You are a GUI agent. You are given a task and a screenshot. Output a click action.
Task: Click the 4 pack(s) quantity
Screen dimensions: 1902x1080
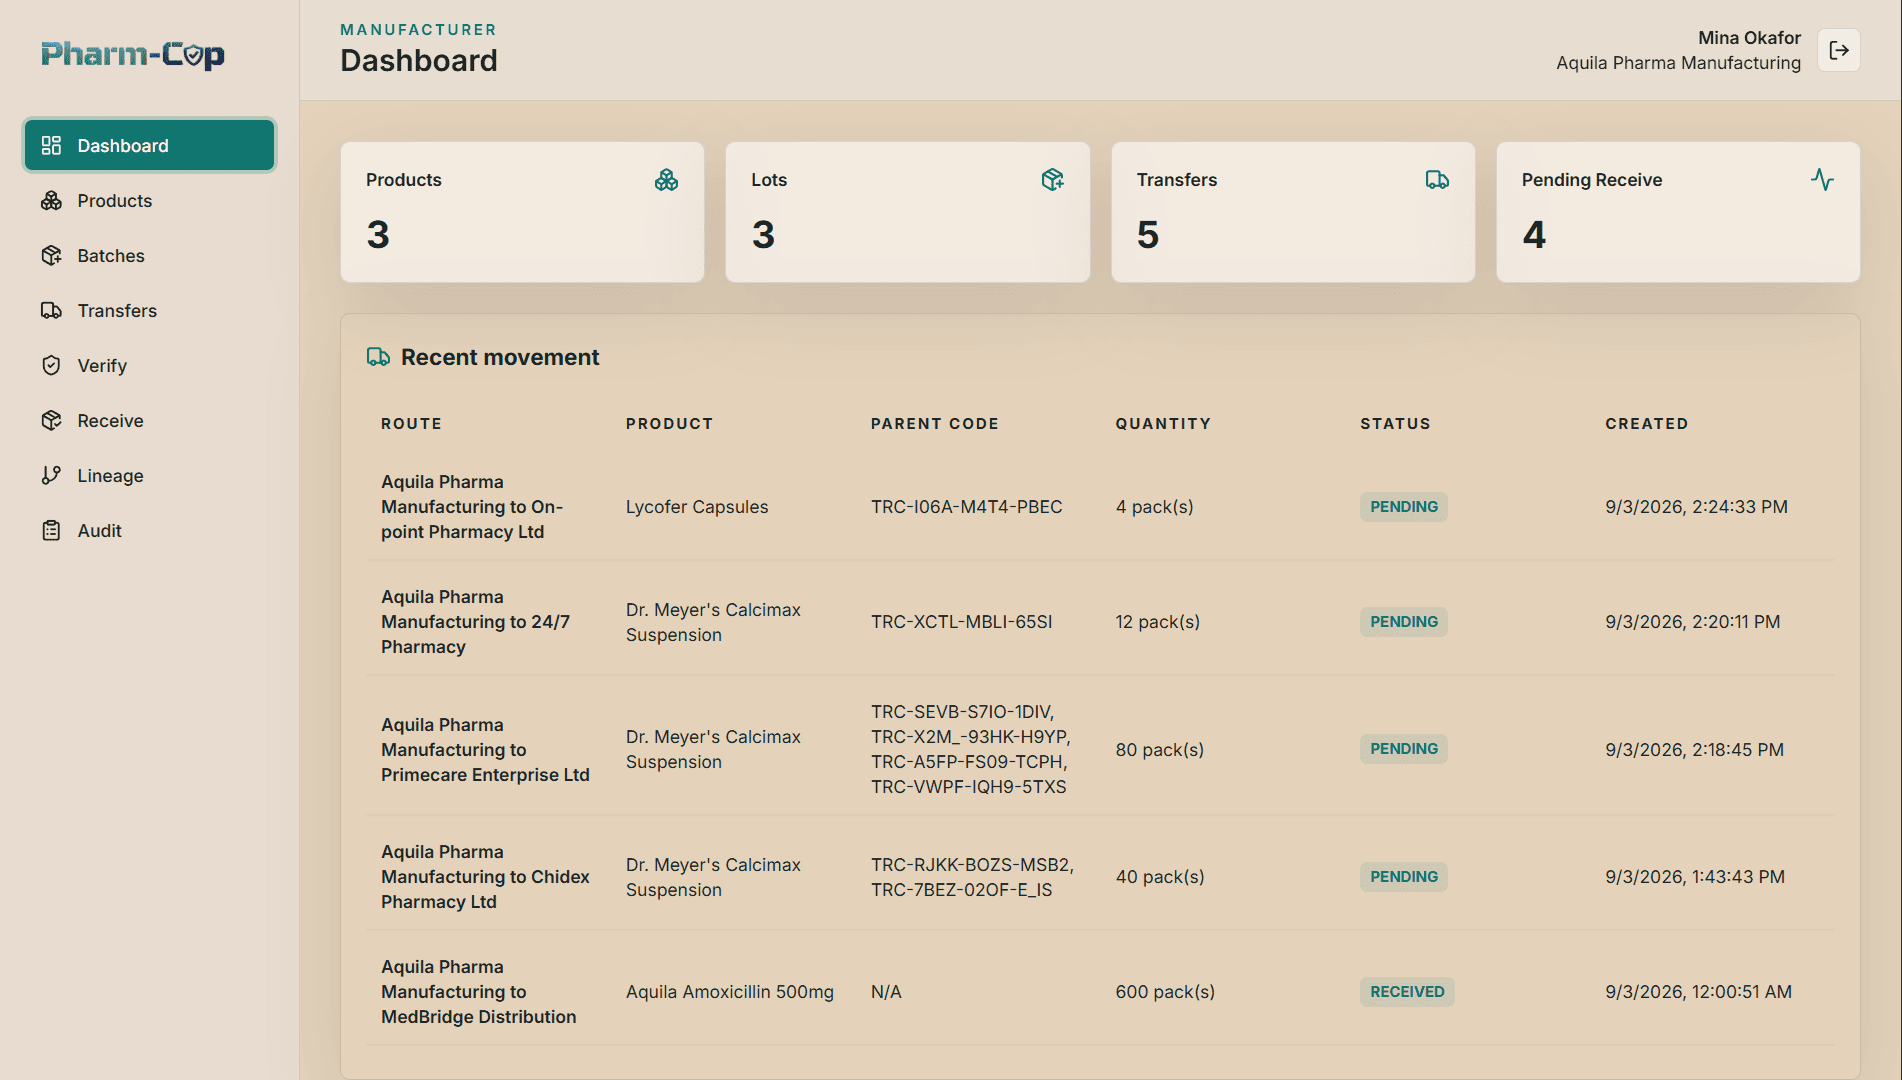tap(1154, 507)
